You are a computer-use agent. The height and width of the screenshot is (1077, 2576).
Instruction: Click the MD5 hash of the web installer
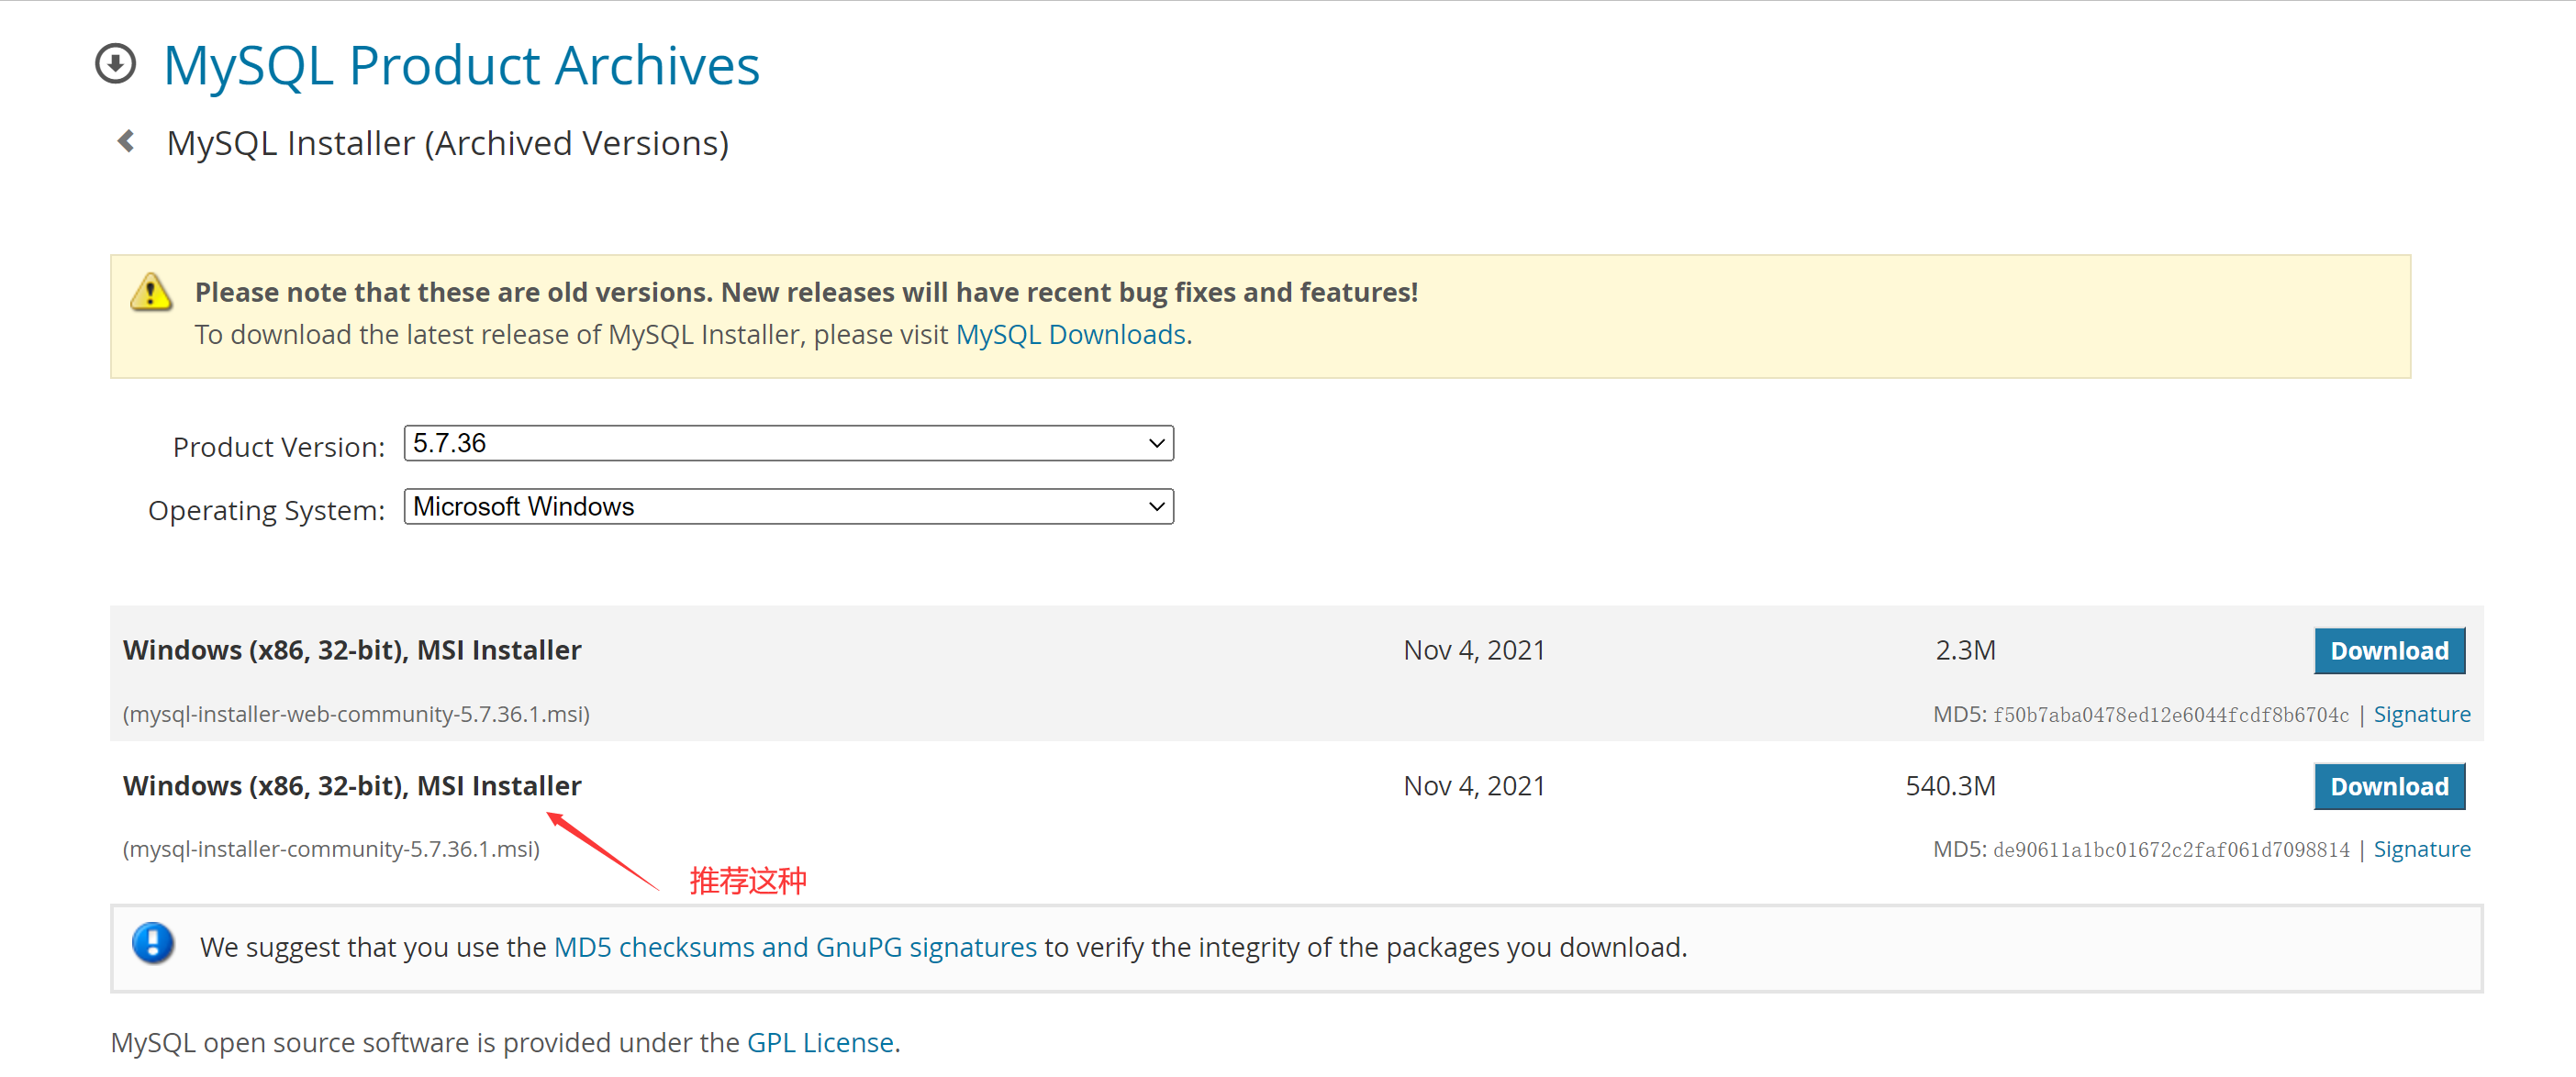click(x=2170, y=713)
